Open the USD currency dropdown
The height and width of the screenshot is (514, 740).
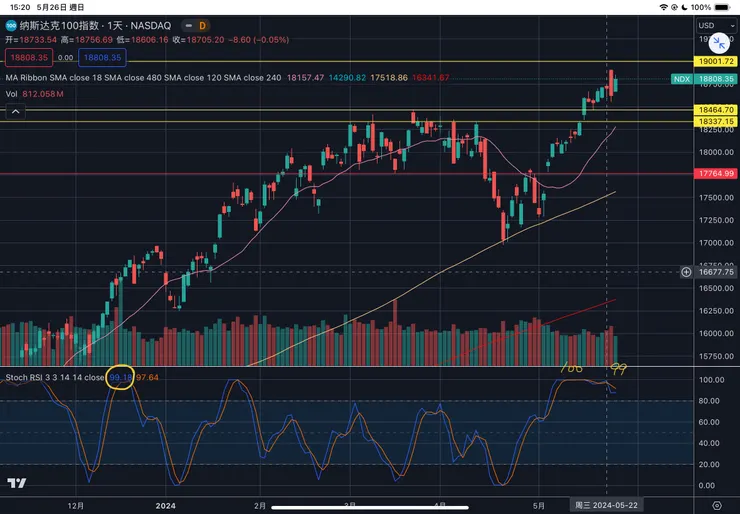(717, 25)
